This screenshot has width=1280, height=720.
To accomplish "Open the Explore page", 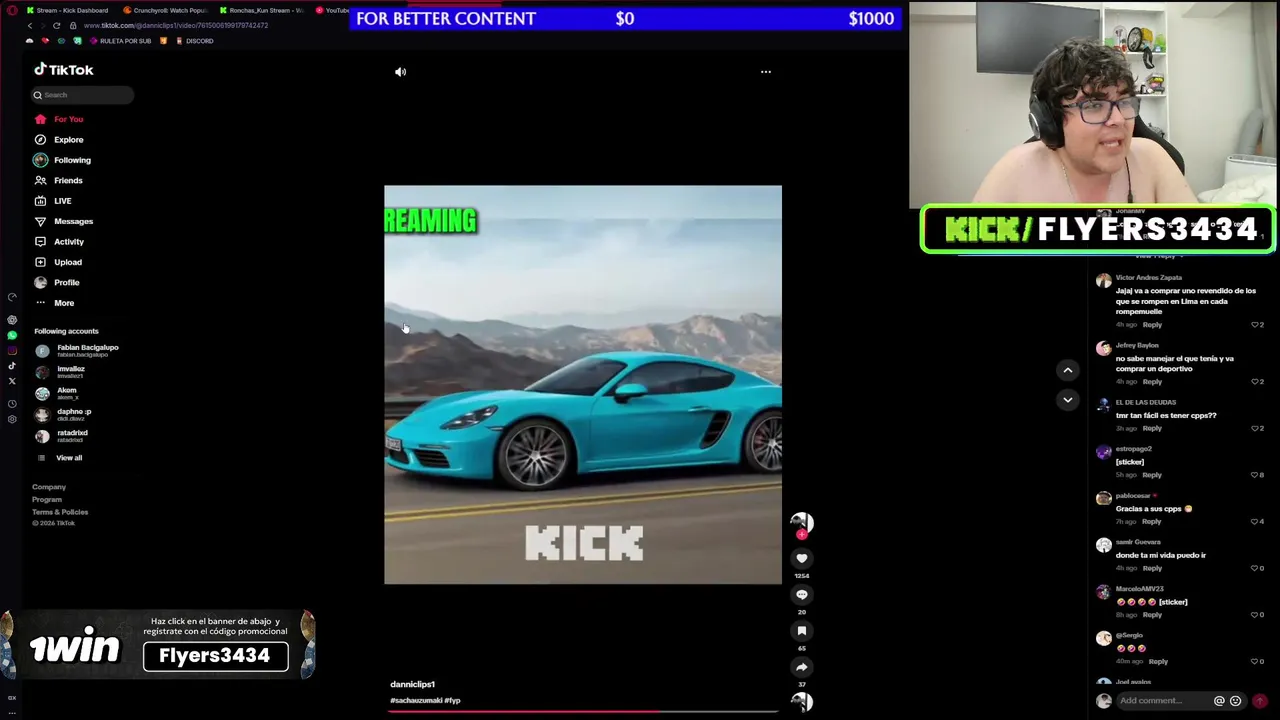I will [60, 140].
